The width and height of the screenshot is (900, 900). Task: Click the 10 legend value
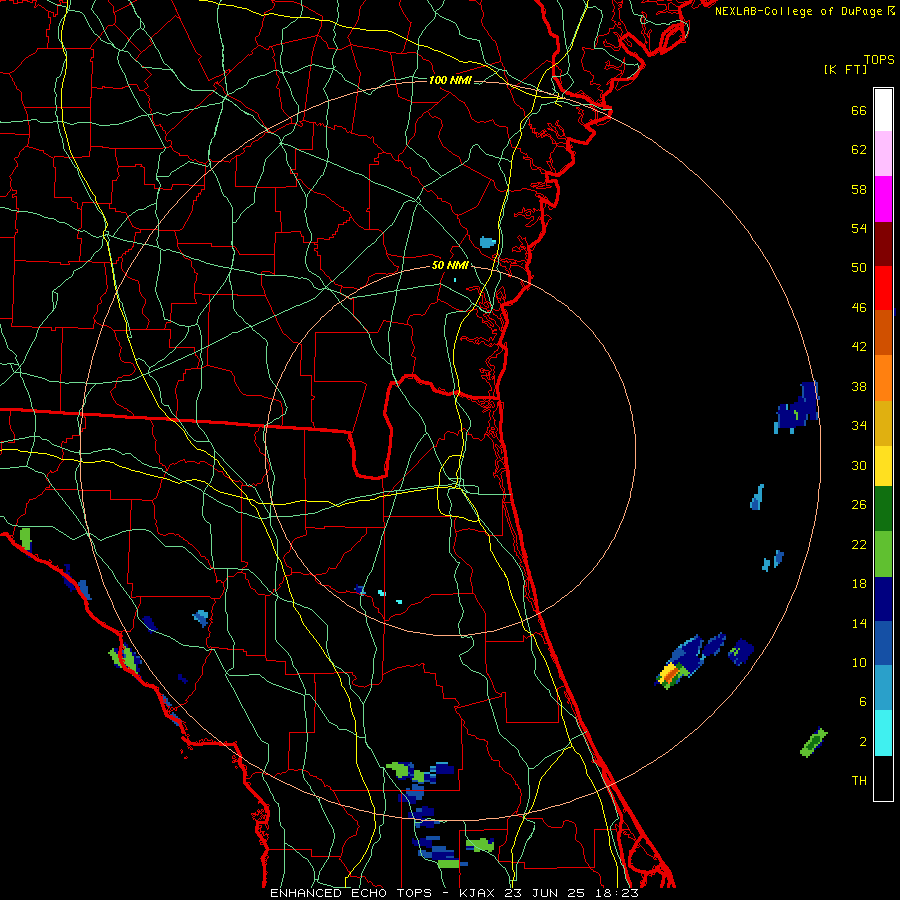pos(859,662)
